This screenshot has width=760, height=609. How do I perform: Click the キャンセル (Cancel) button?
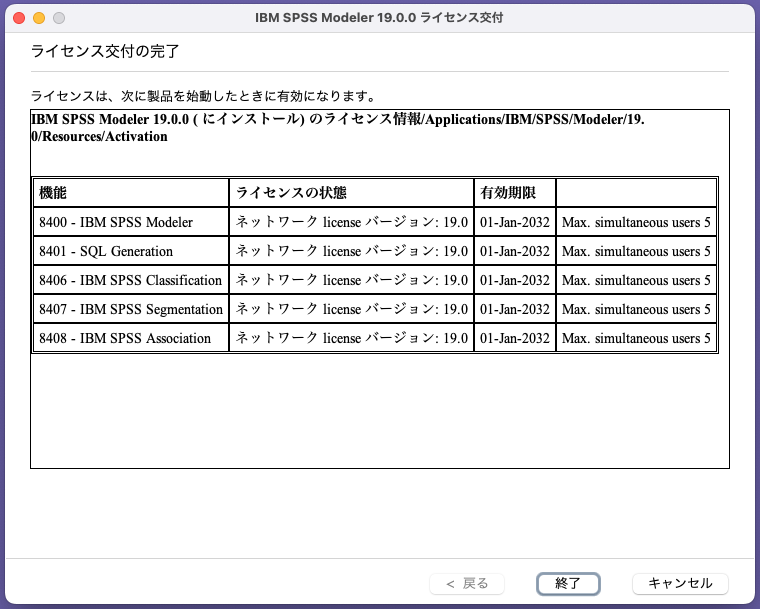(x=680, y=583)
